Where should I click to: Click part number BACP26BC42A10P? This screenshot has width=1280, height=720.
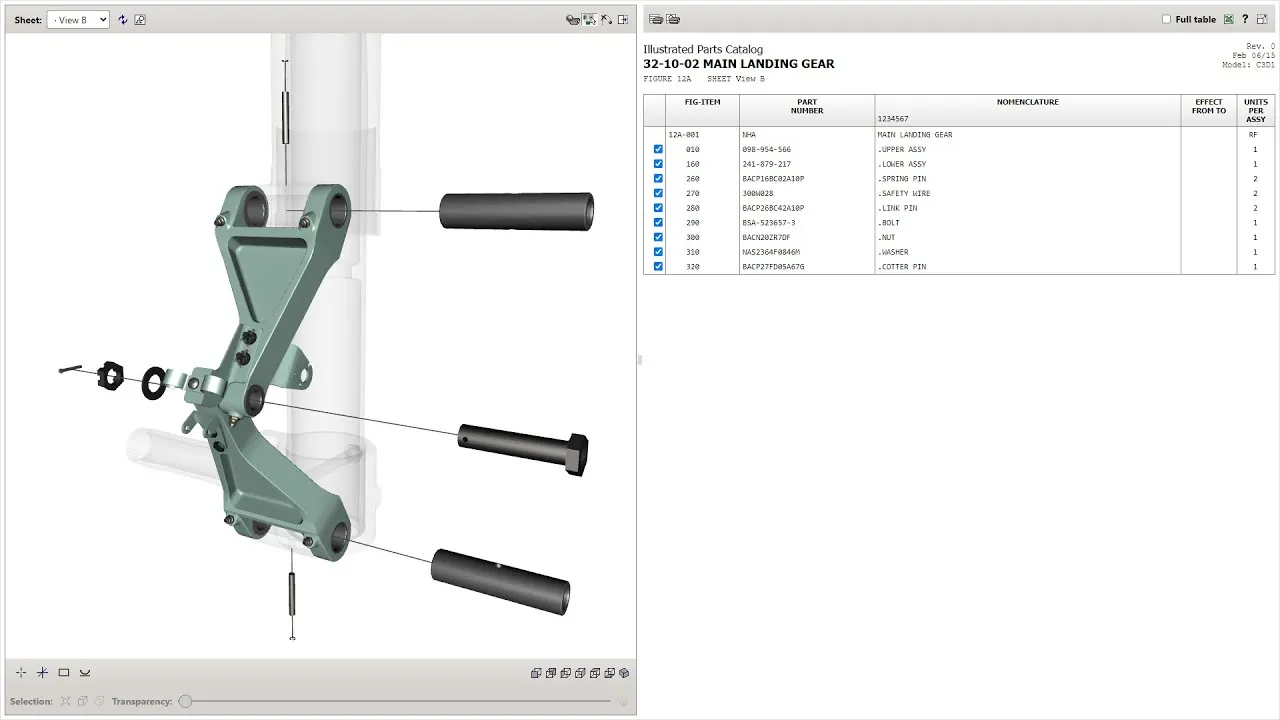click(773, 208)
